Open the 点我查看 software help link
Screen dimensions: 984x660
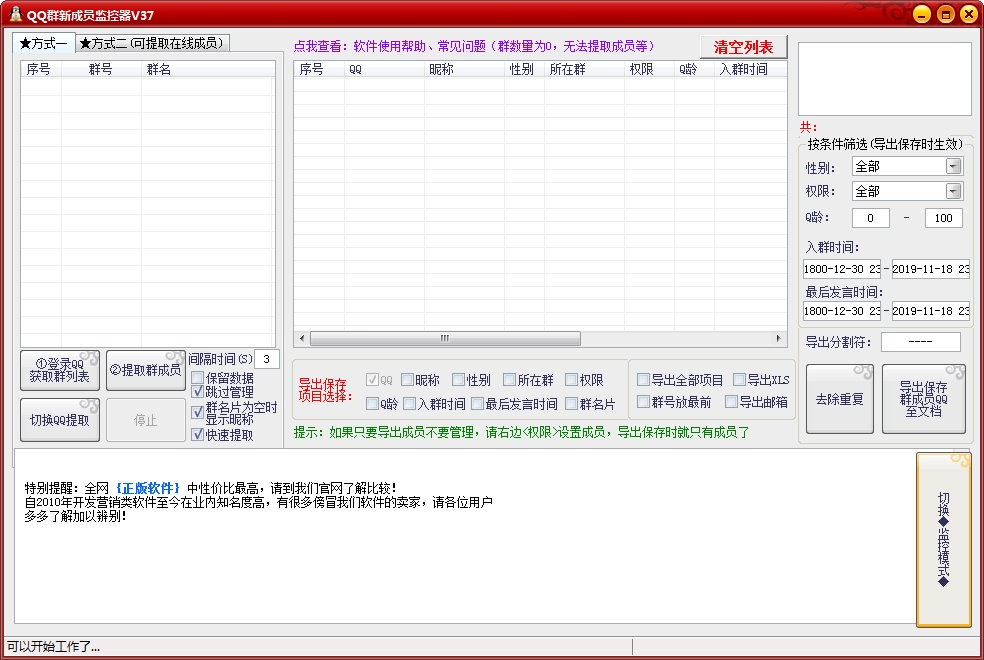[474, 46]
